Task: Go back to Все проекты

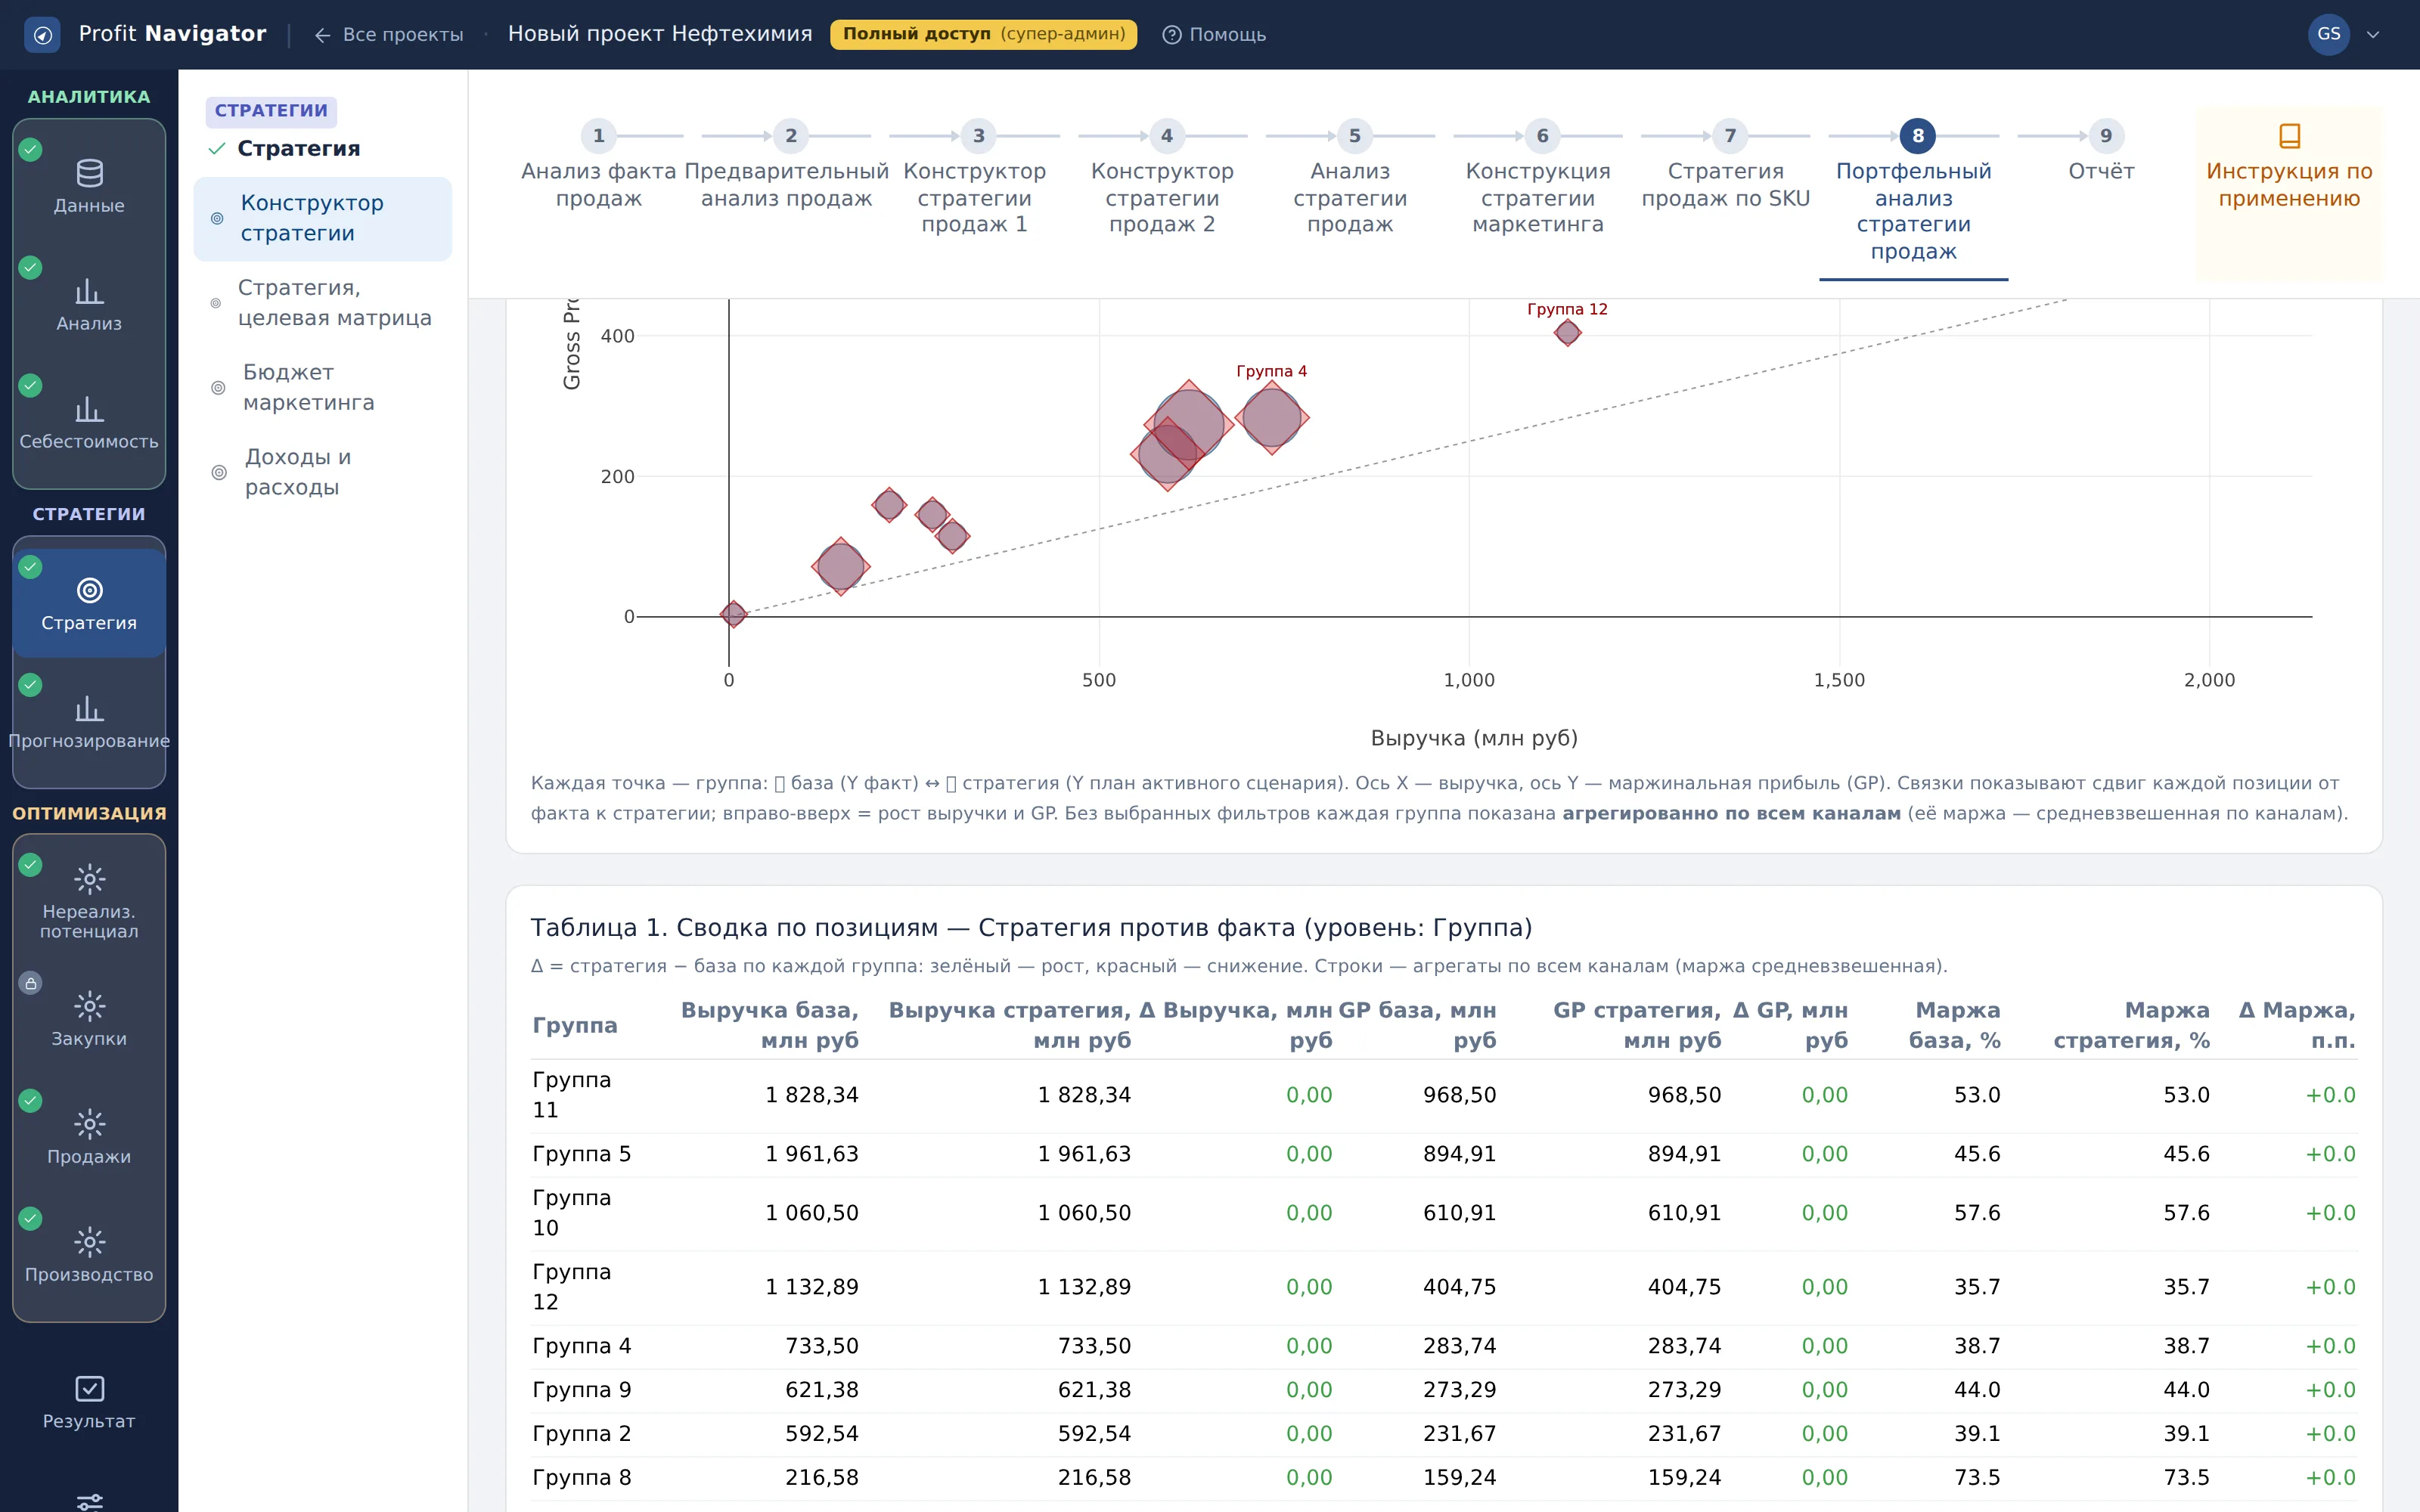Action: 389,35
